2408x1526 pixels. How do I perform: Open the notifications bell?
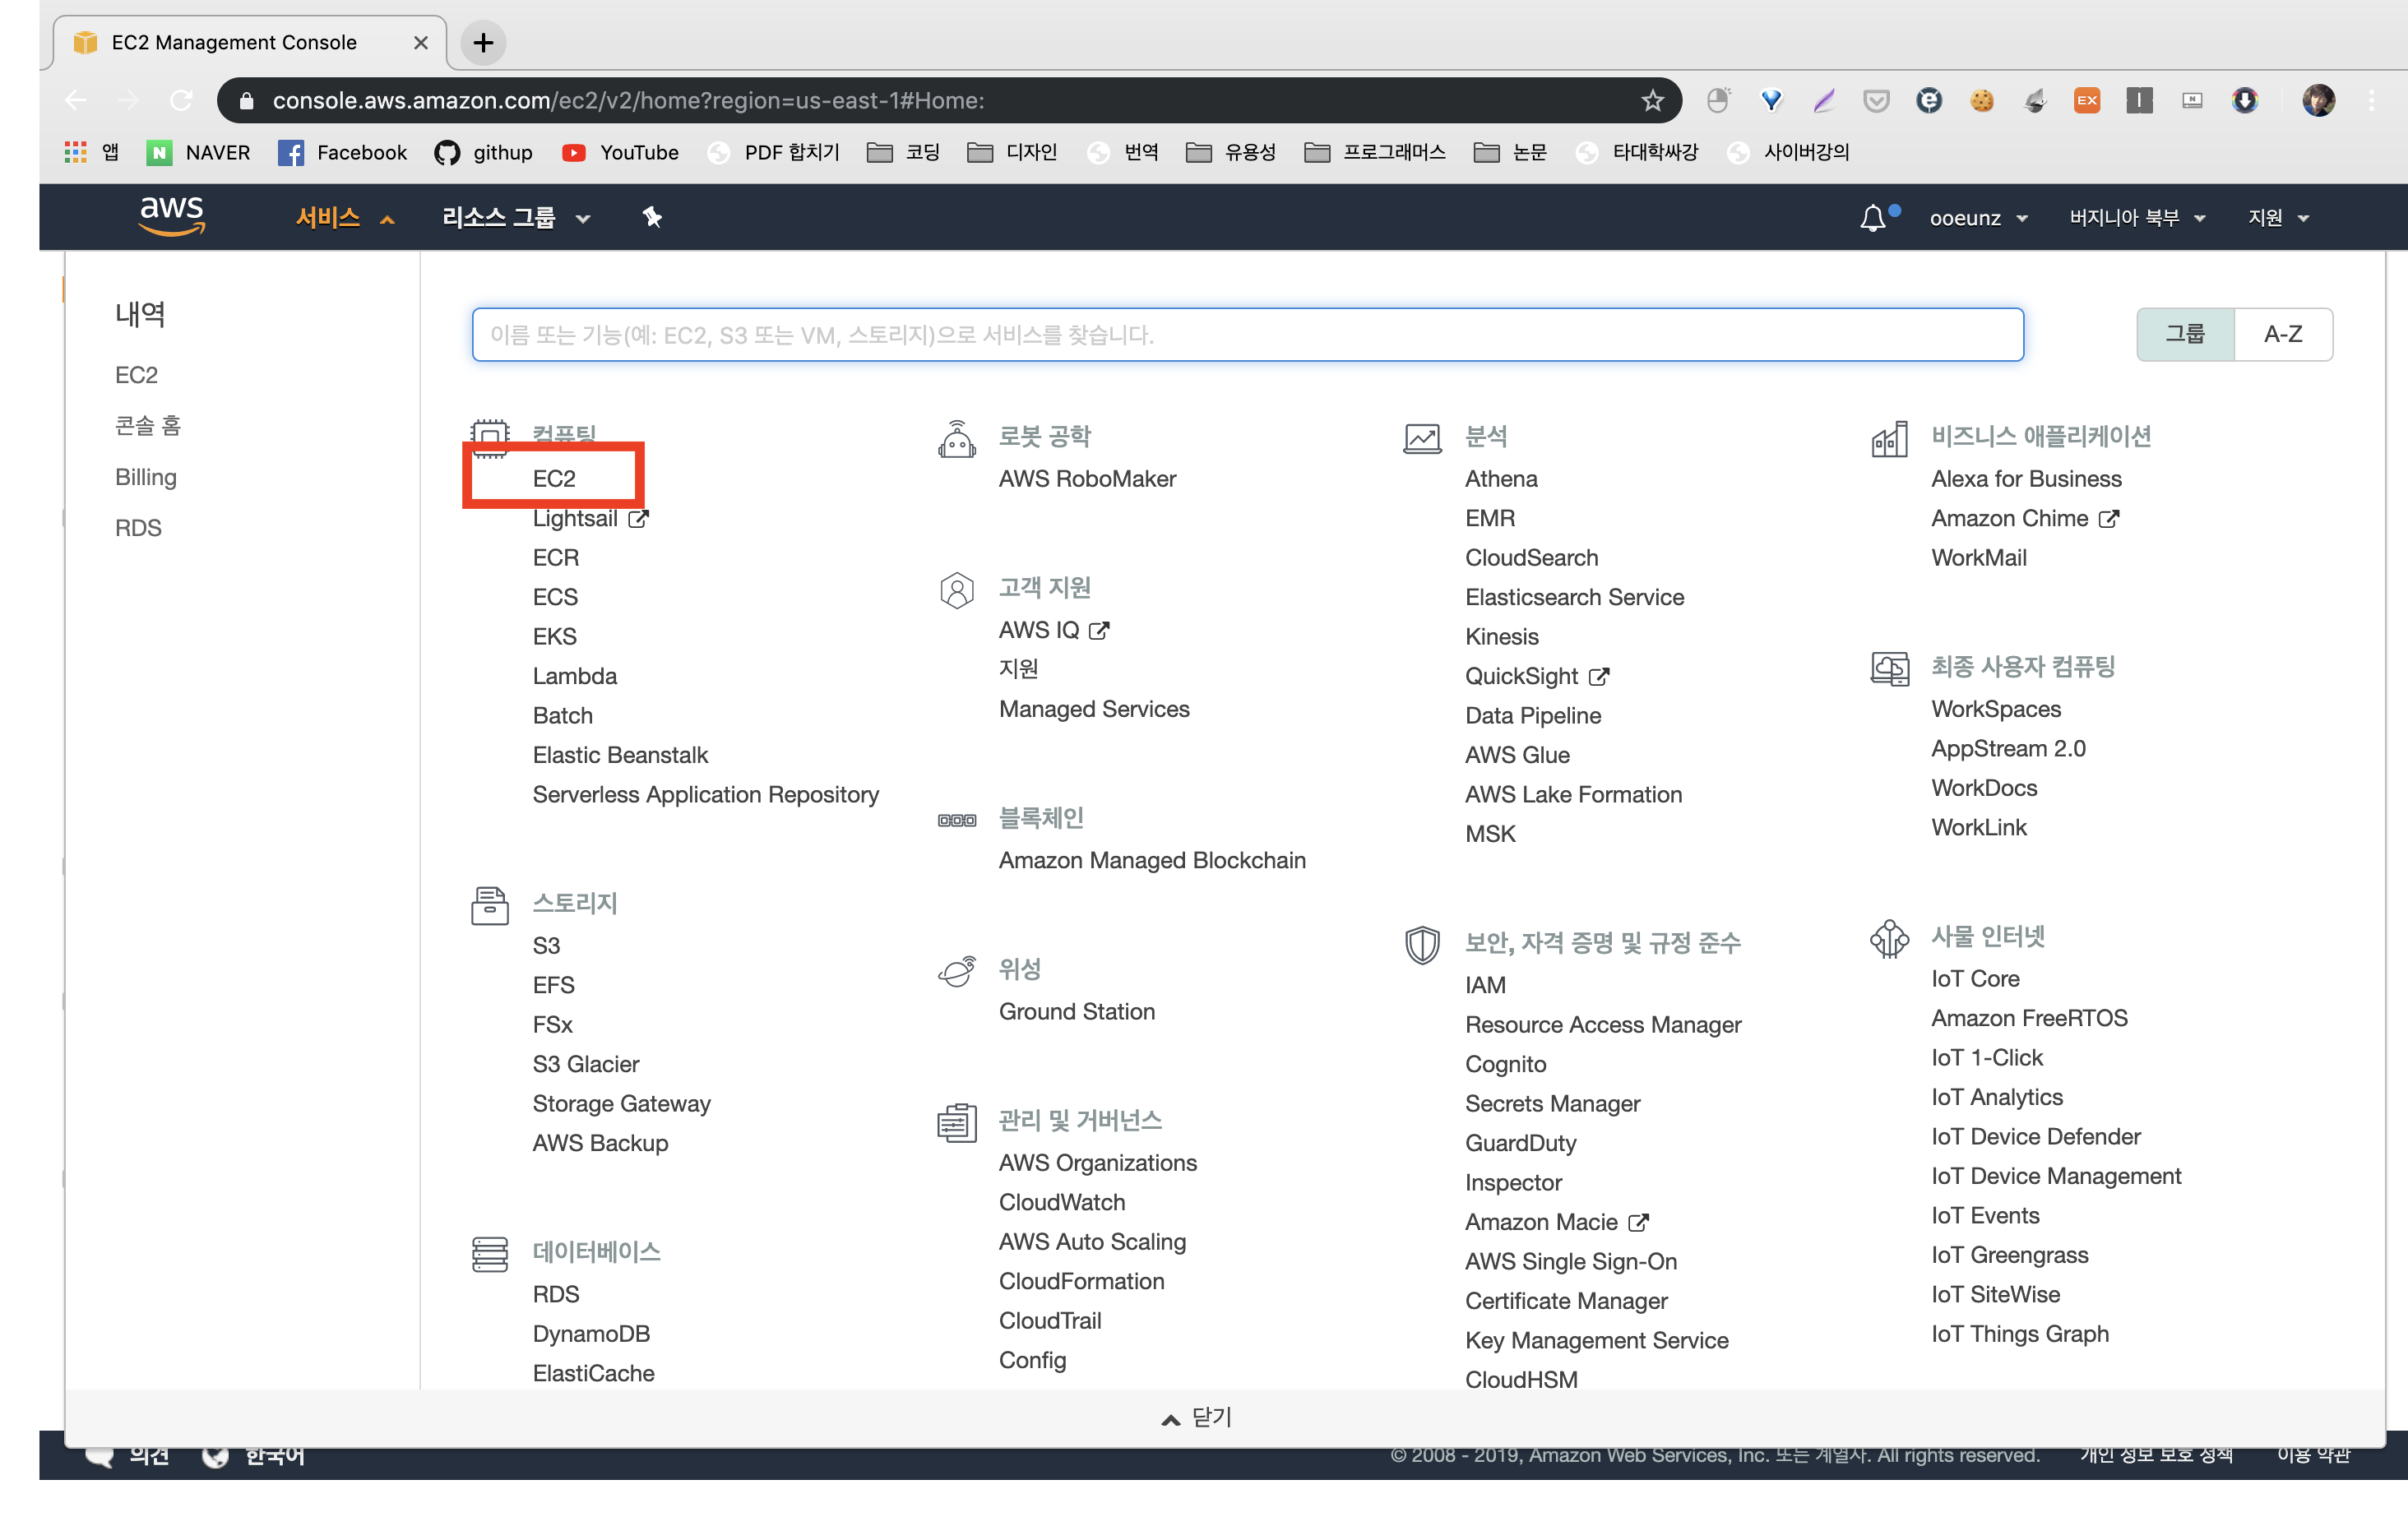[1873, 217]
